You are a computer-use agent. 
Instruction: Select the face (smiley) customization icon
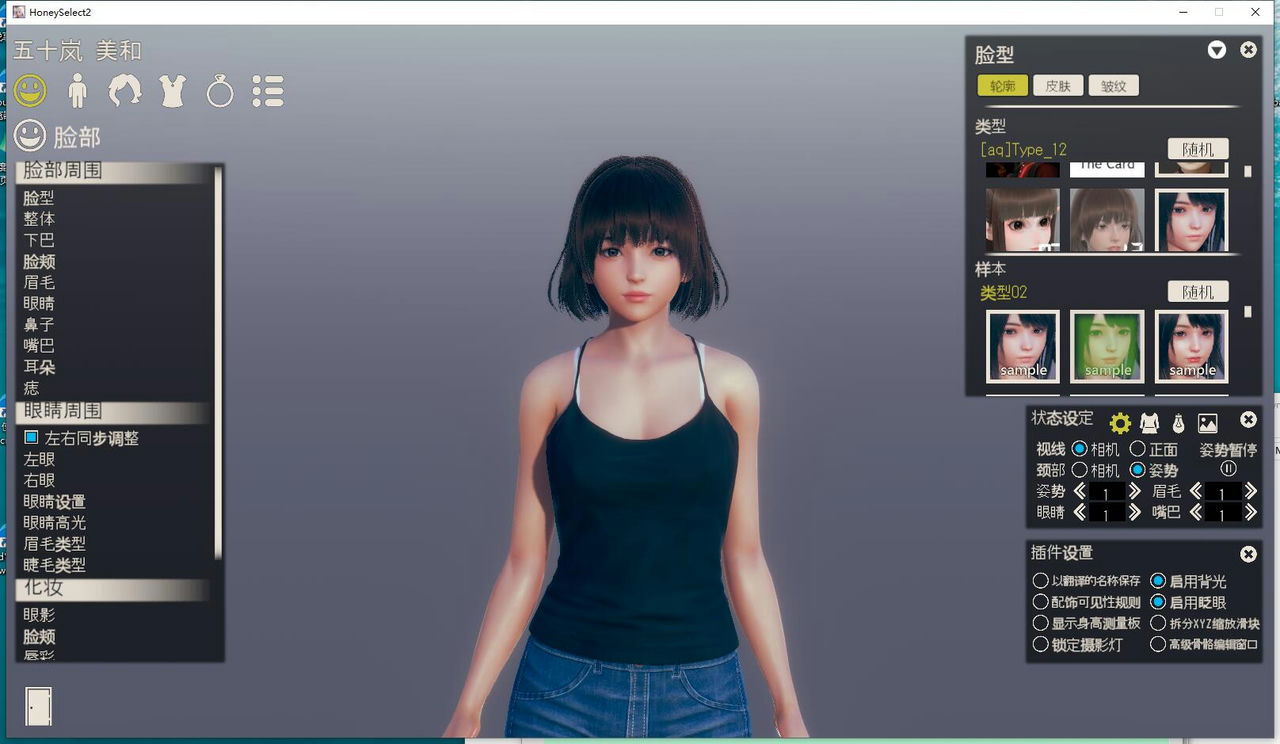tap(30, 91)
